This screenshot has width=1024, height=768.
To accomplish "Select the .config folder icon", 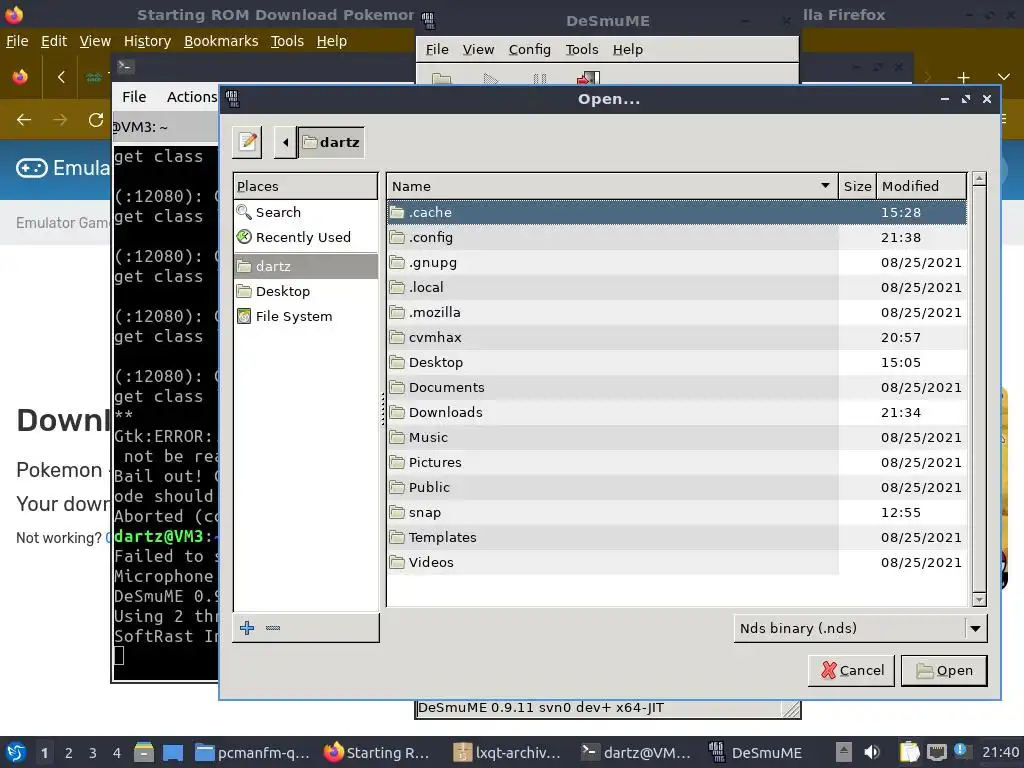I will coord(397,237).
